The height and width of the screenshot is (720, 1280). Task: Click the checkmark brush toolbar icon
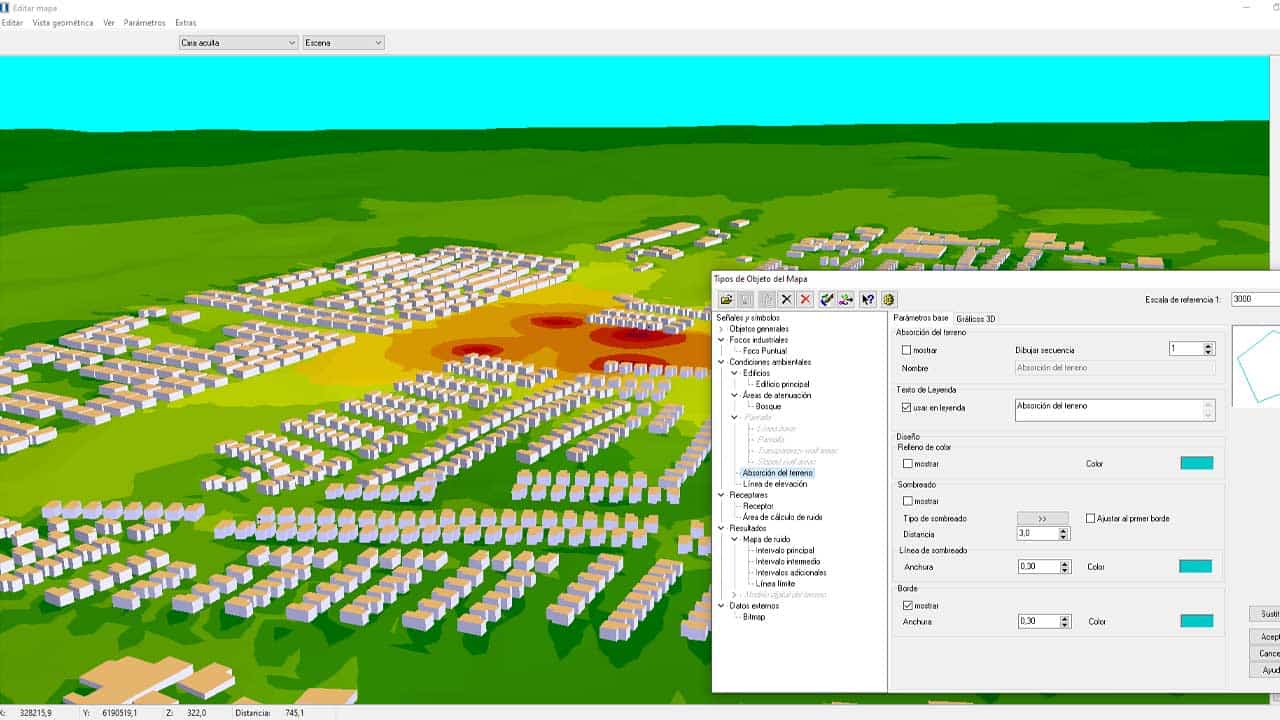(827, 299)
